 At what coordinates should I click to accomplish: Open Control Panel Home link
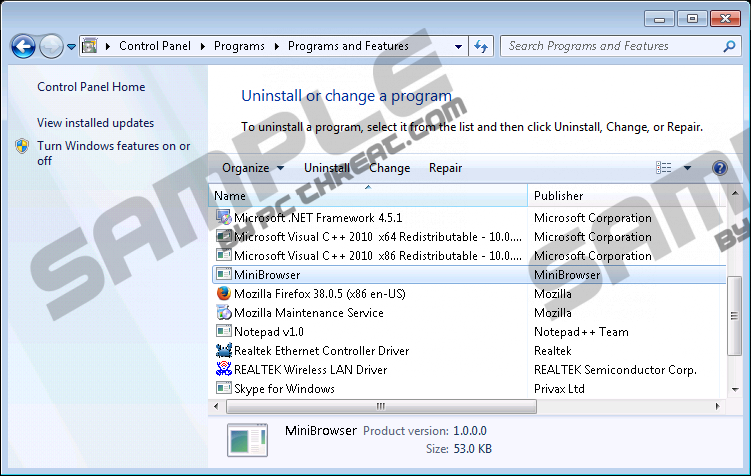pos(91,87)
